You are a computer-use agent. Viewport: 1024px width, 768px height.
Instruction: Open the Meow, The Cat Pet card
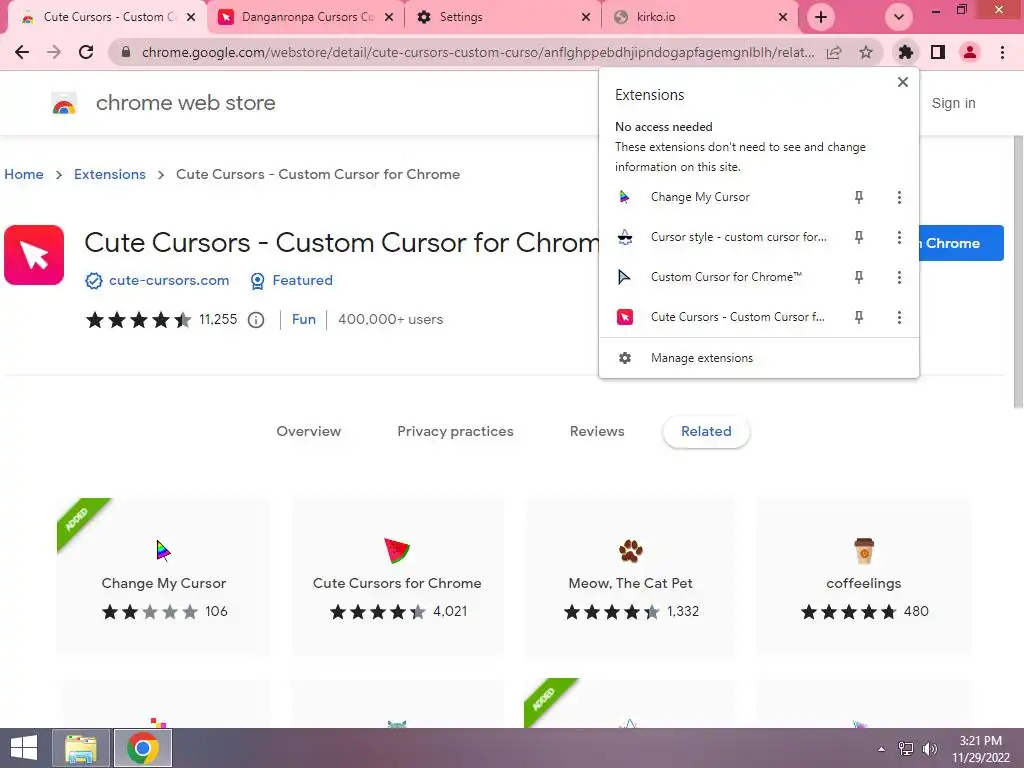click(x=630, y=577)
